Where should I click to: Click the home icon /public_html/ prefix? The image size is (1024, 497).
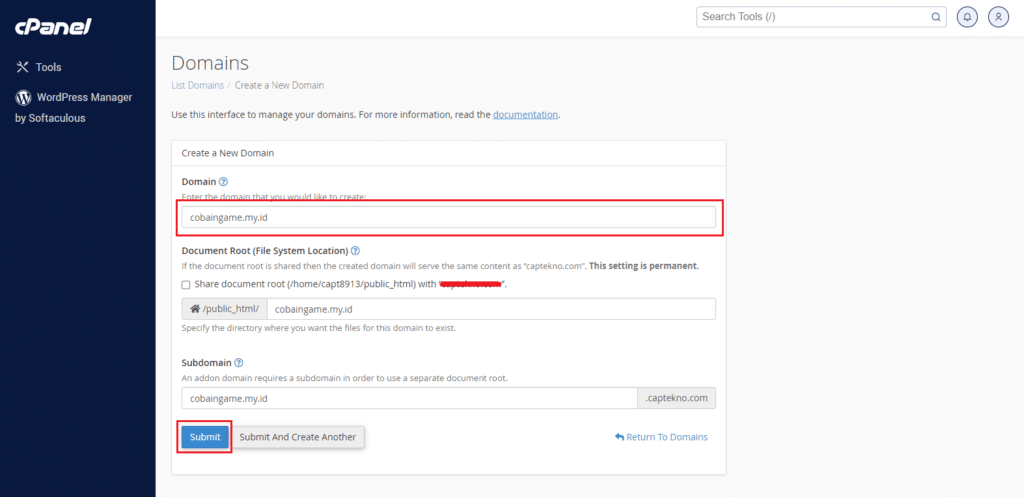(225, 309)
